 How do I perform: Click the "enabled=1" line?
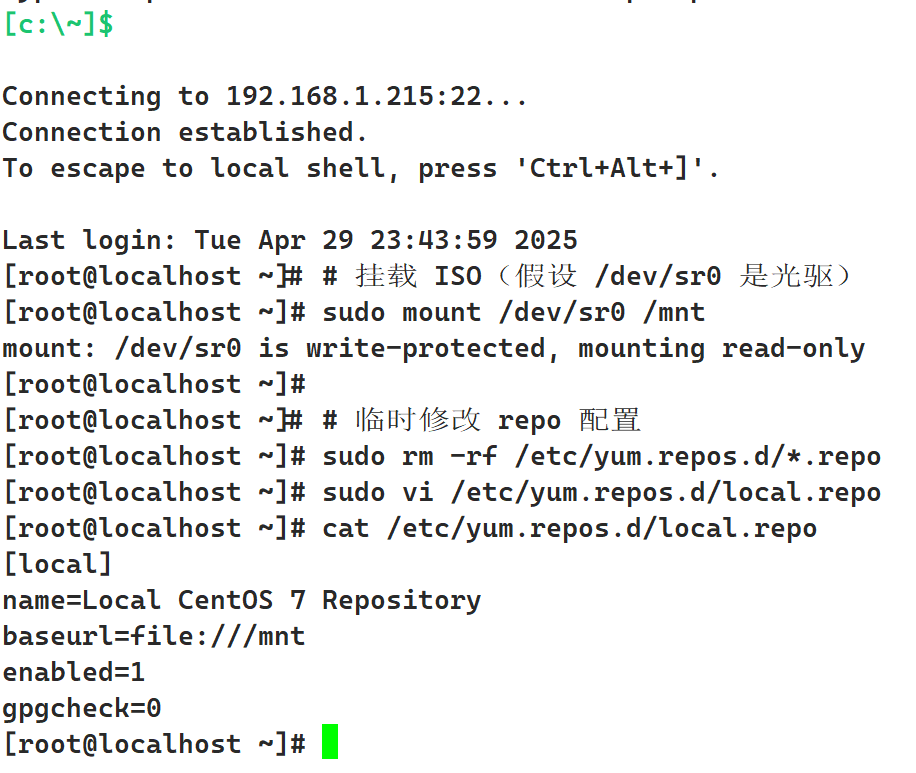coord(73,672)
